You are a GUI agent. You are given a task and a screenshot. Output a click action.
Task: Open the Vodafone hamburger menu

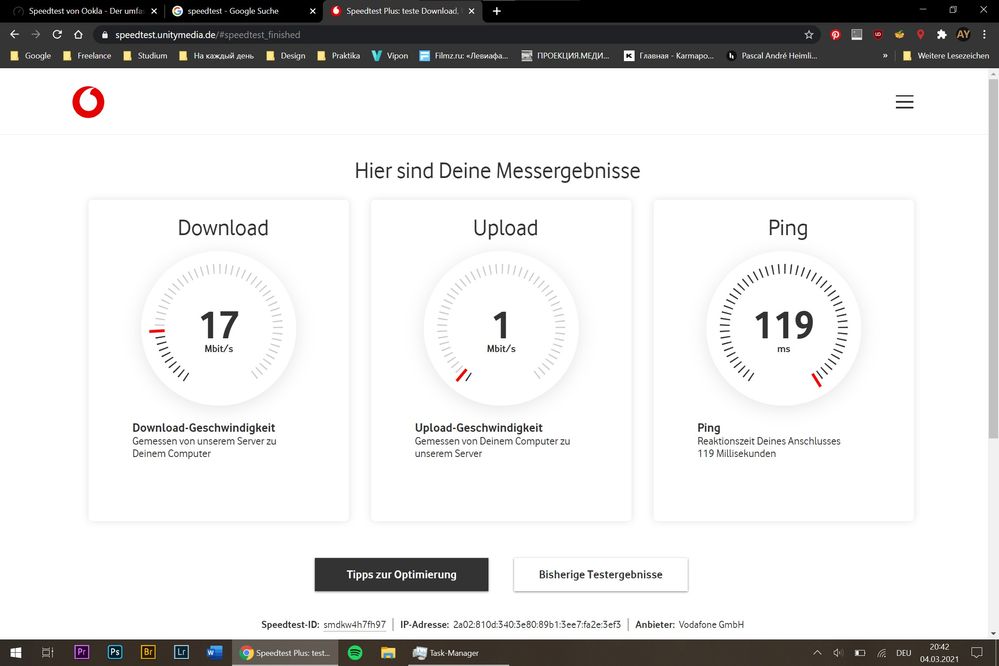(x=904, y=101)
